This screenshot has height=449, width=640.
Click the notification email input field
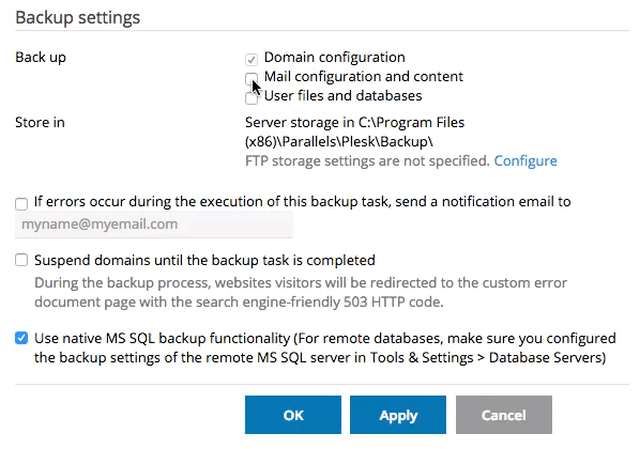pos(154,224)
